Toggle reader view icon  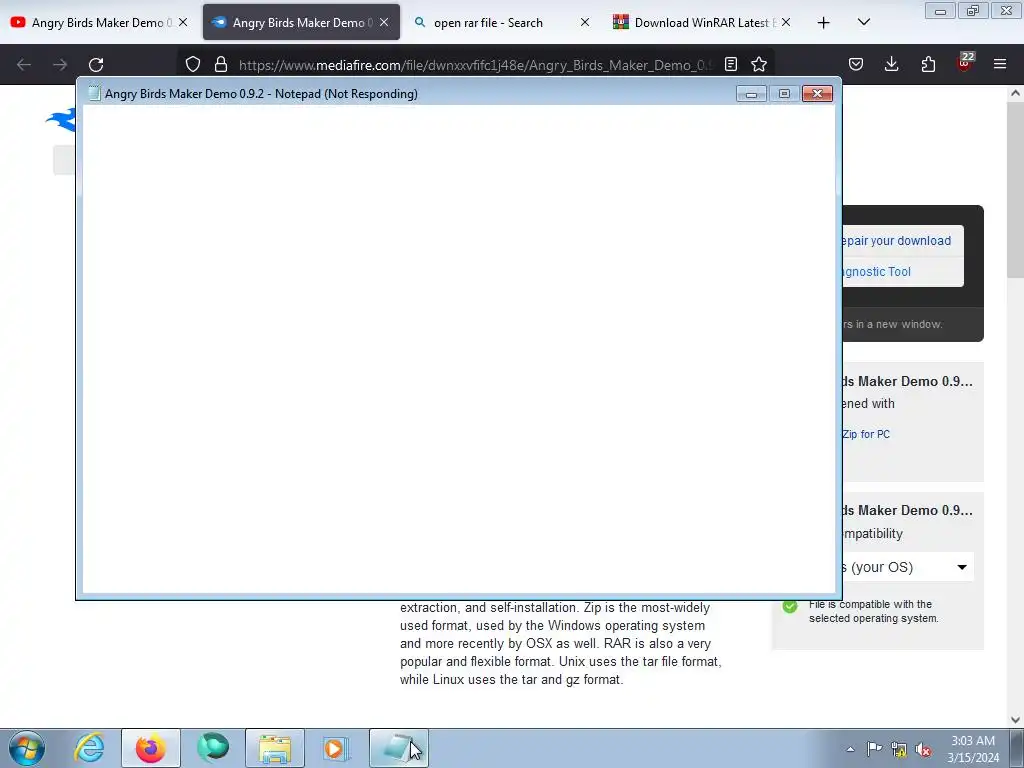731,64
